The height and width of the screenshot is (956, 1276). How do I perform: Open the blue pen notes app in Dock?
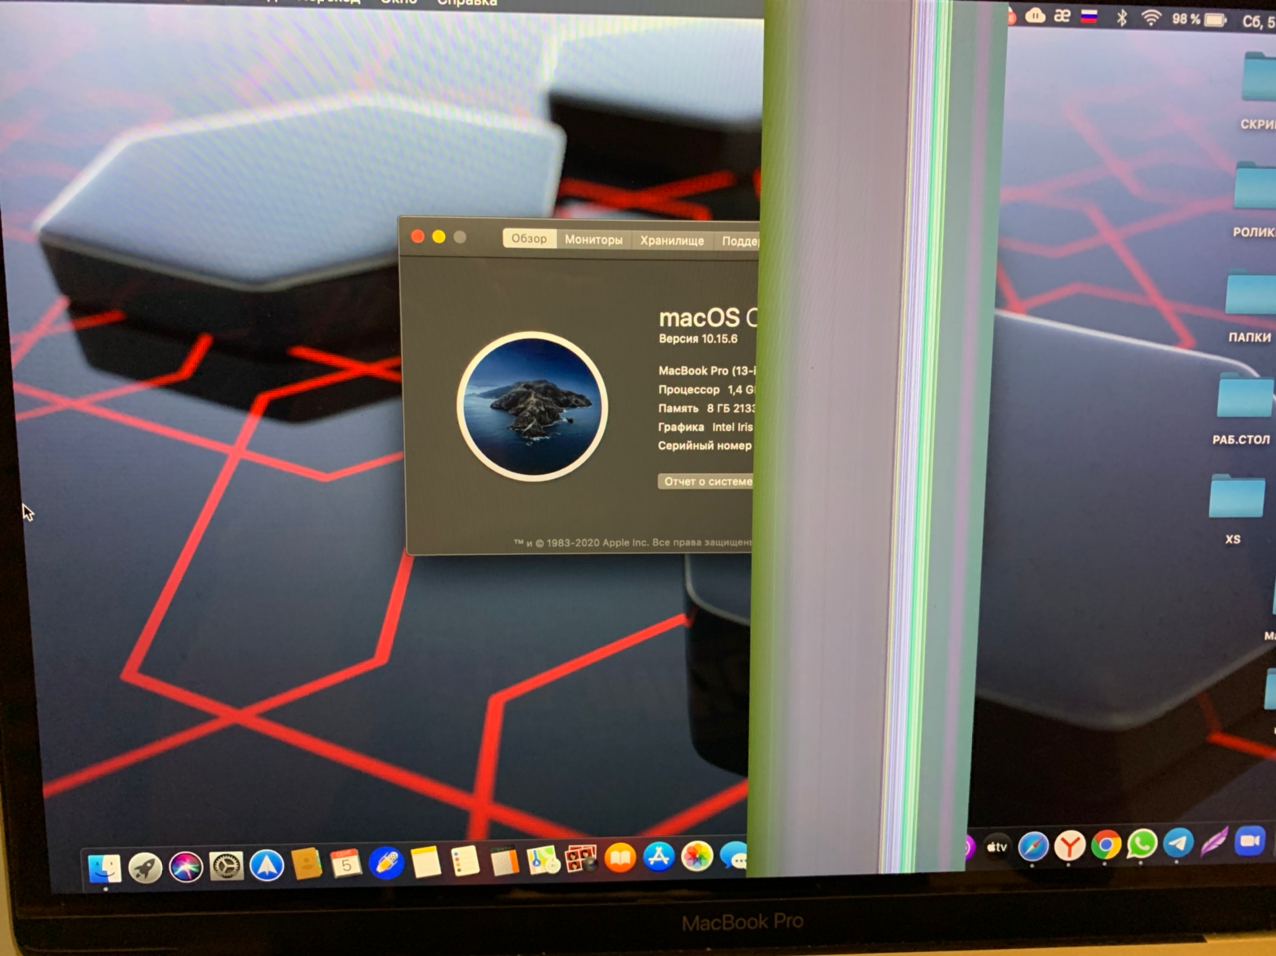pyautogui.click(x=386, y=862)
